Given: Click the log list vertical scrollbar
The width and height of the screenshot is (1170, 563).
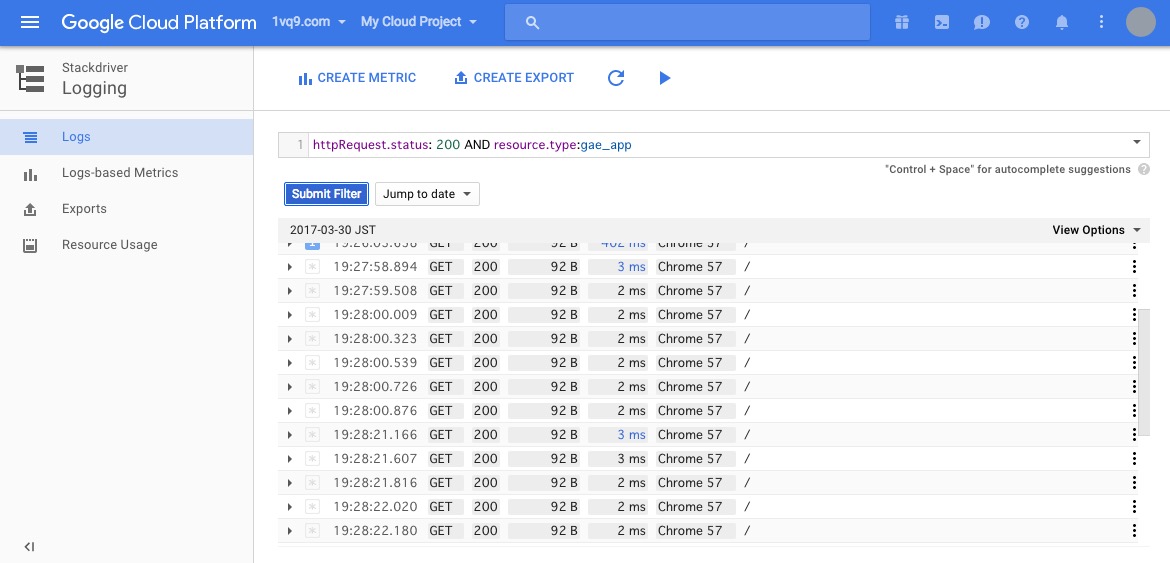Looking at the screenshot, I should coord(1144,373).
